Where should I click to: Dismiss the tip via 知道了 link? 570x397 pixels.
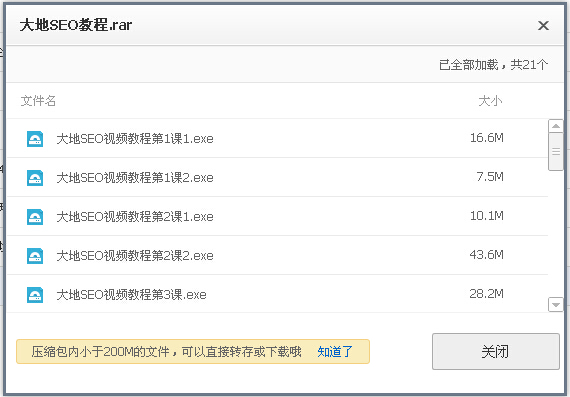pyautogui.click(x=335, y=352)
